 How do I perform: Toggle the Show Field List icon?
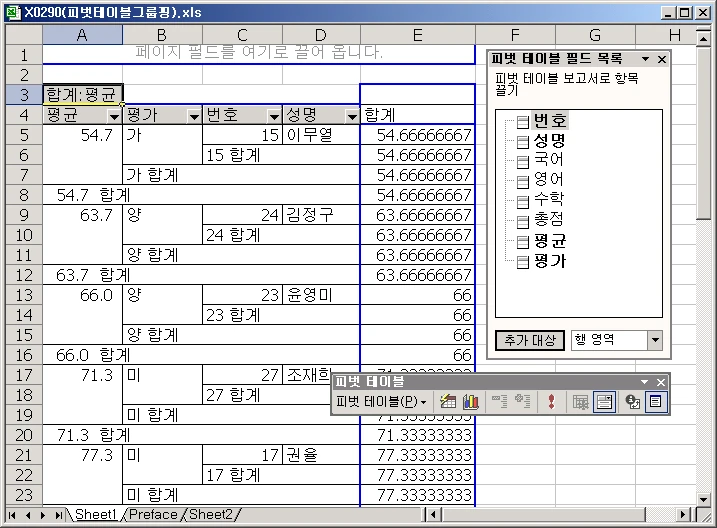point(656,402)
